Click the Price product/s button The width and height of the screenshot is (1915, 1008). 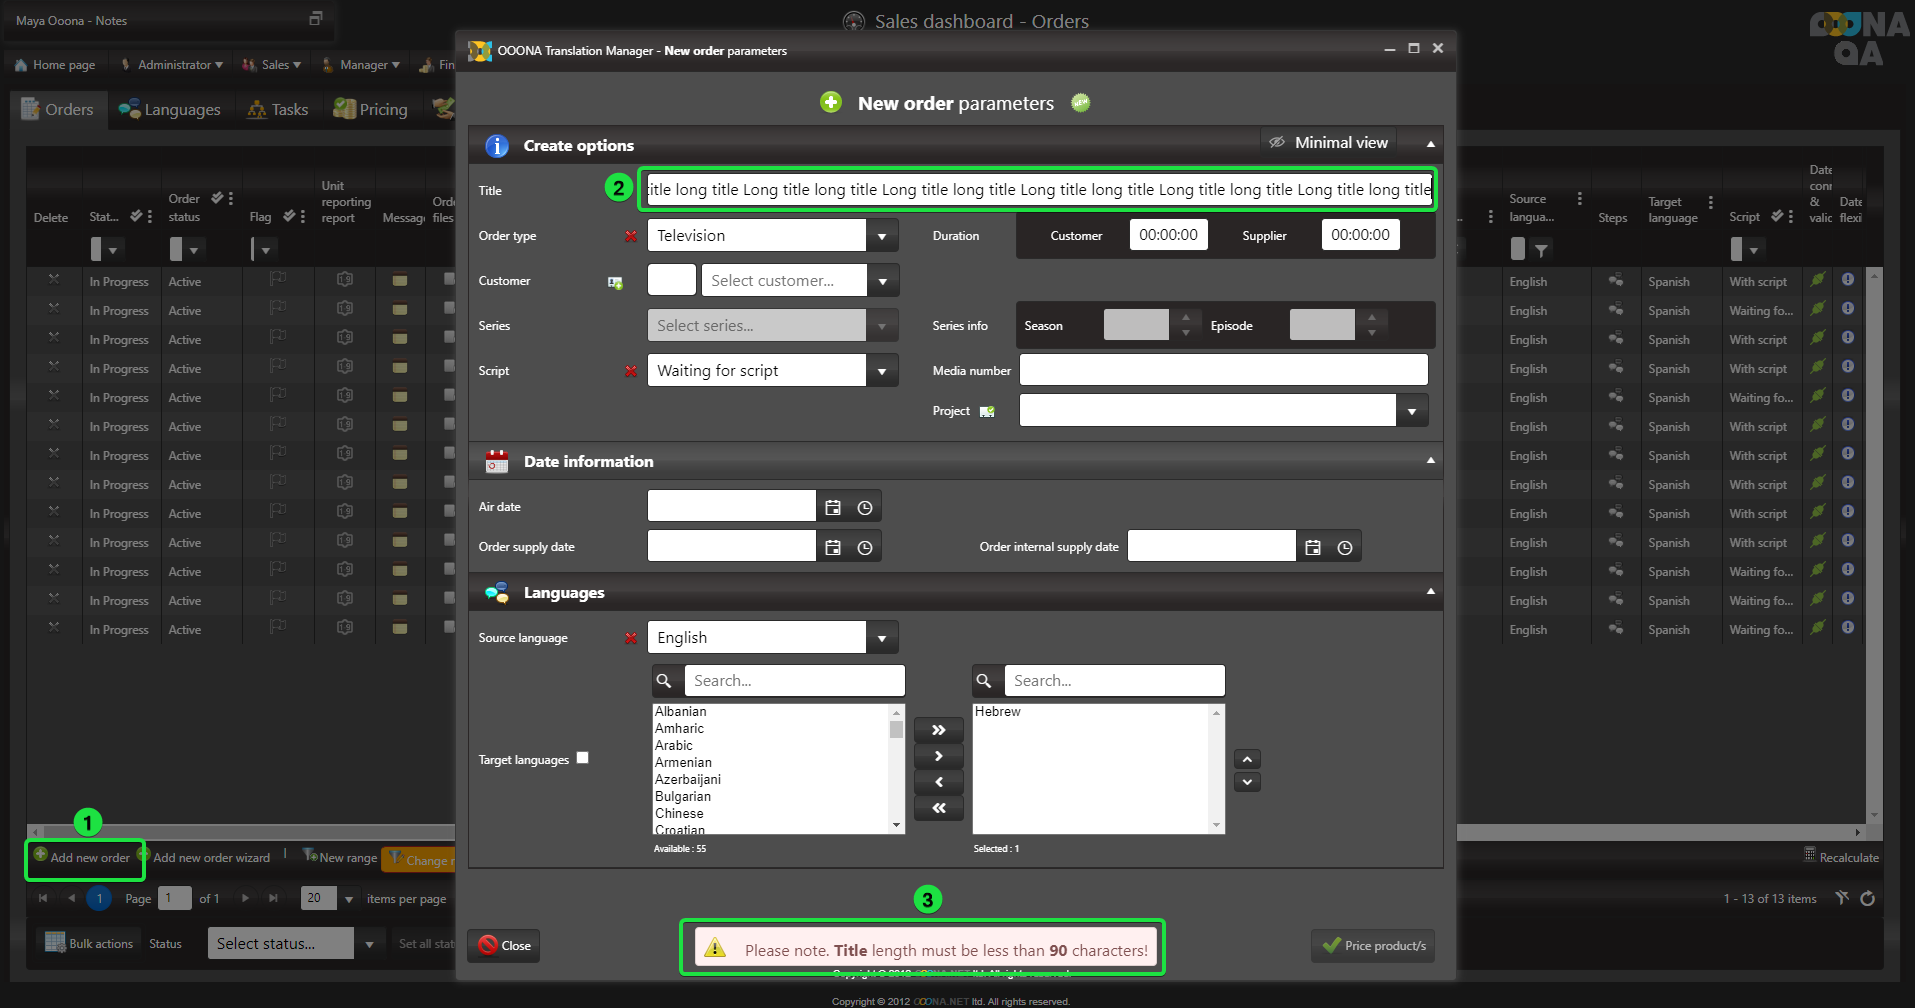coord(1373,946)
